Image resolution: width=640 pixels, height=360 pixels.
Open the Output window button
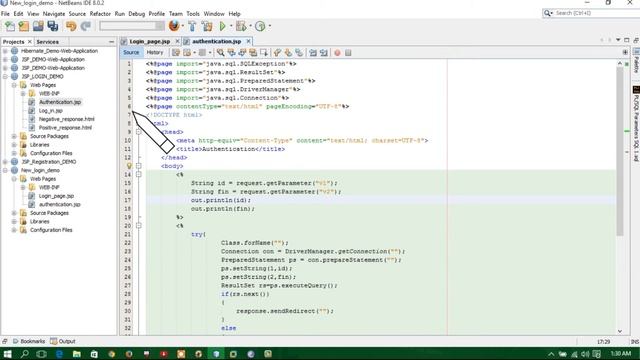pyautogui.click(x=63, y=341)
